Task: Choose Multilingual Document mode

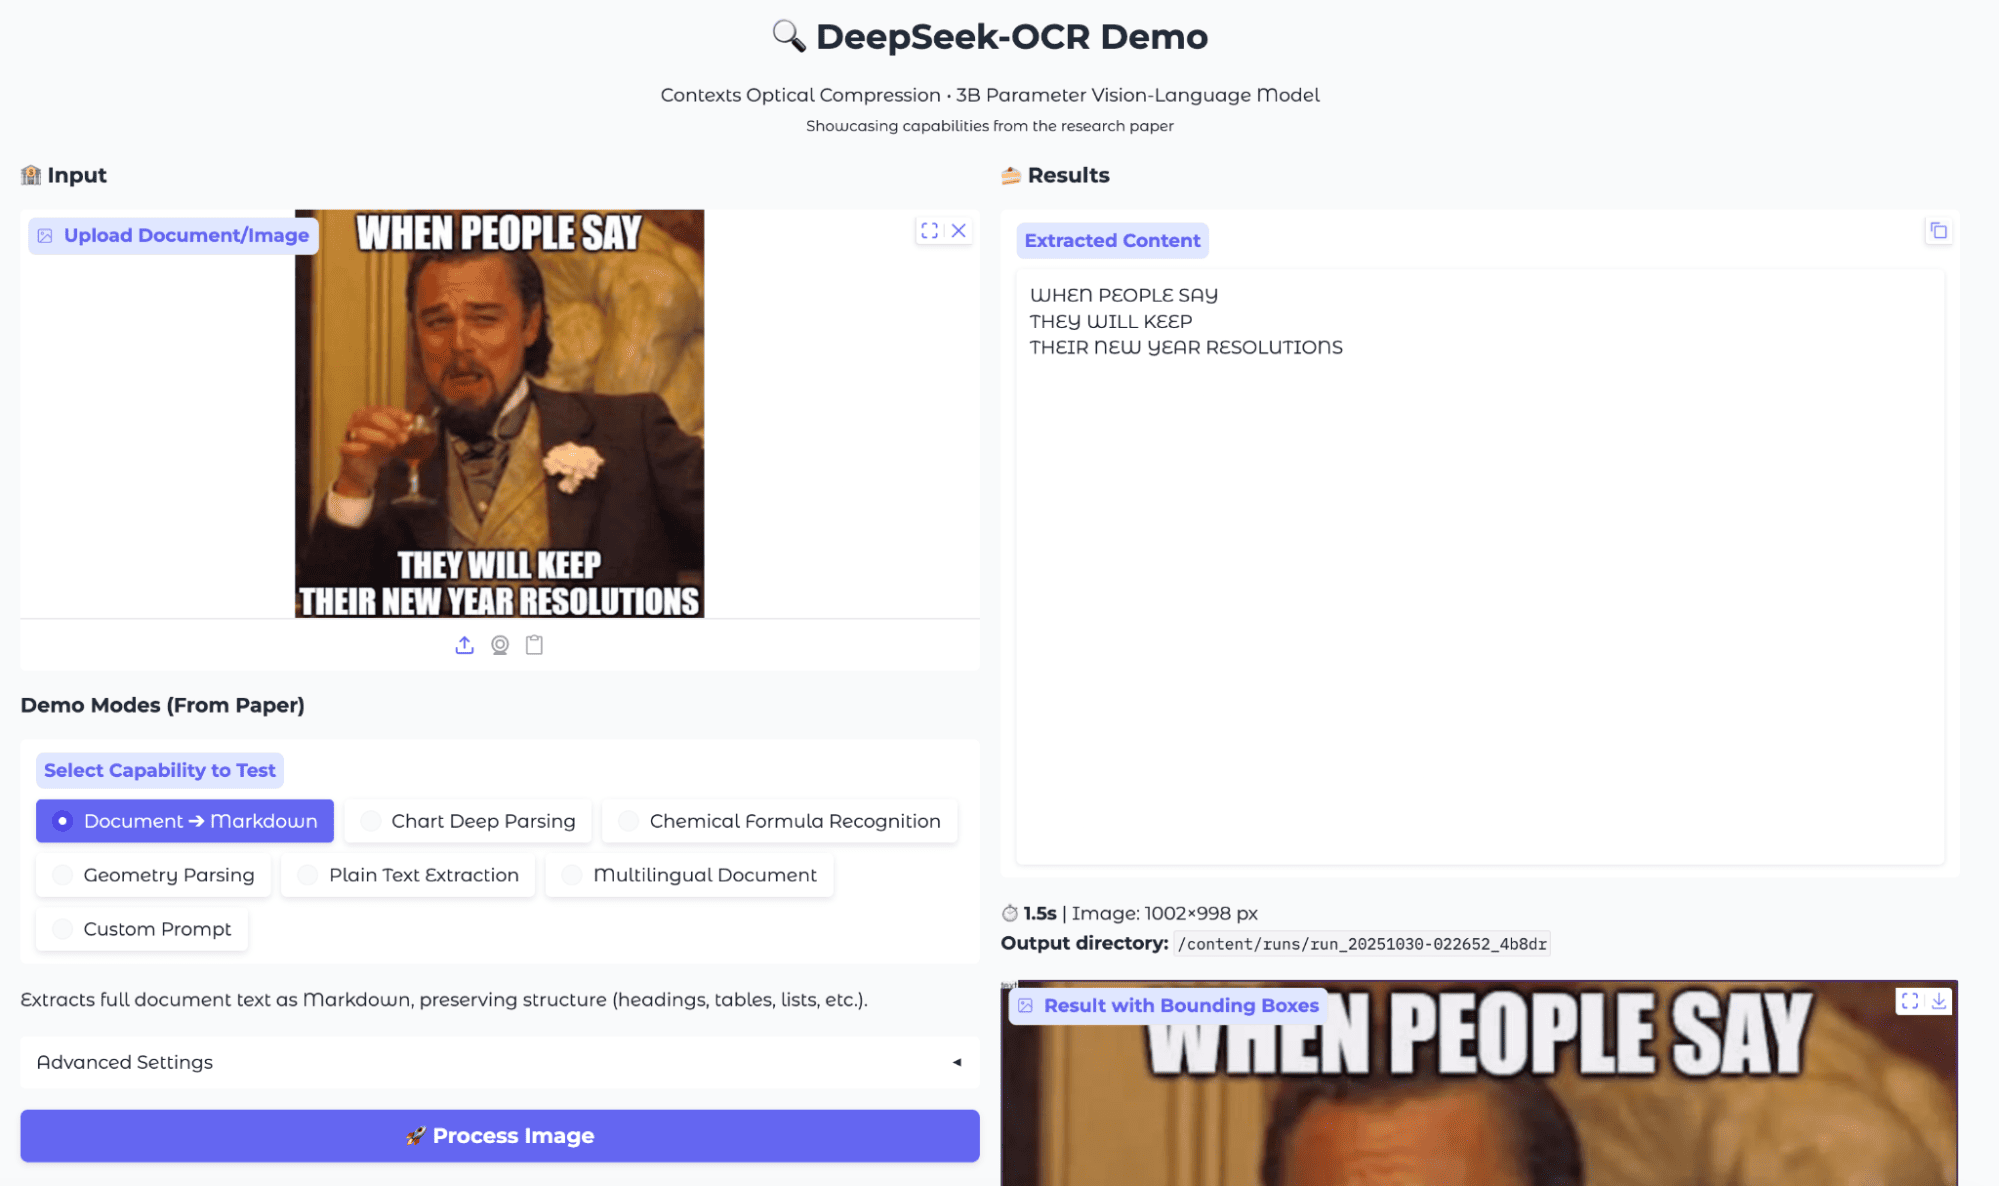Action: (690, 875)
